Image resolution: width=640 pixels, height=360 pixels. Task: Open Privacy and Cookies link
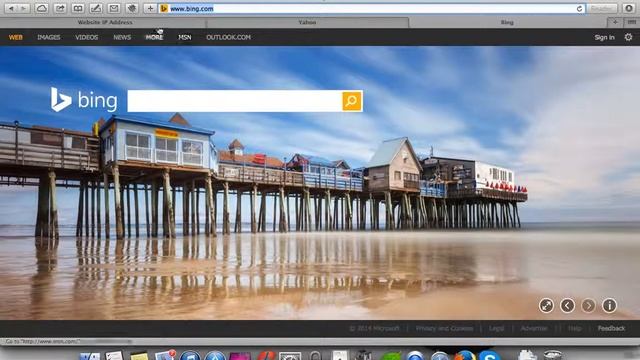444,328
